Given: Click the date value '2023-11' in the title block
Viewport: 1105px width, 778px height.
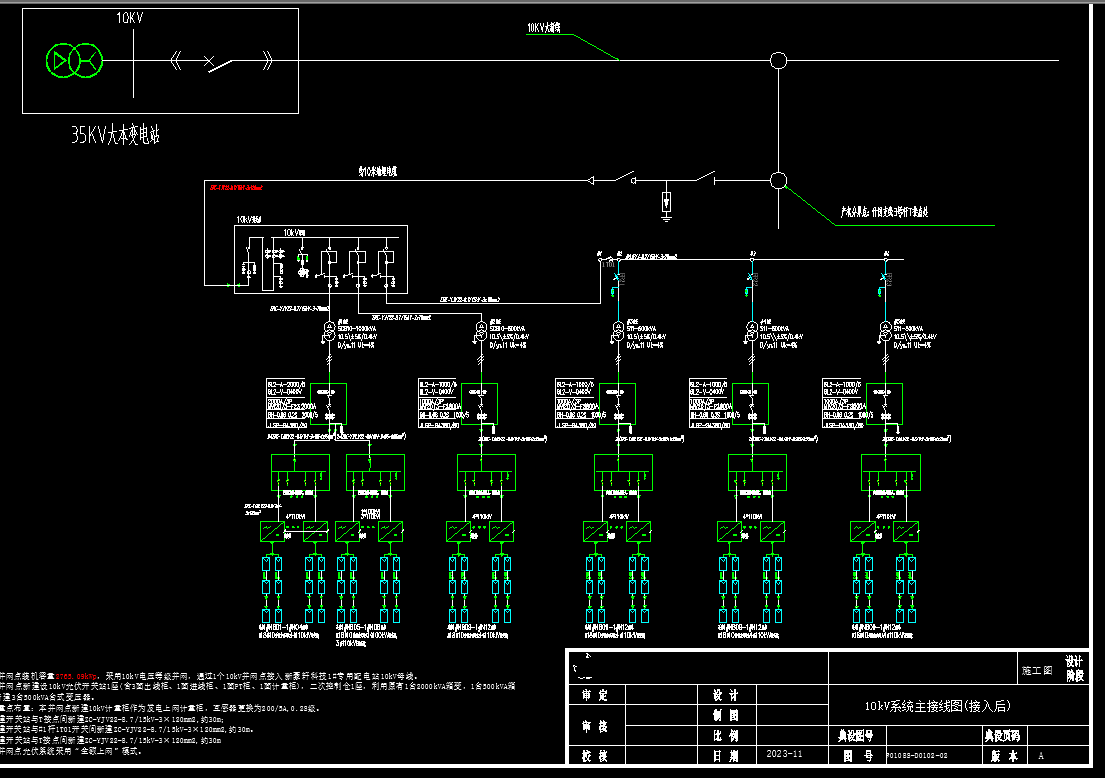Looking at the screenshot, I should pyautogui.click(x=784, y=754).
